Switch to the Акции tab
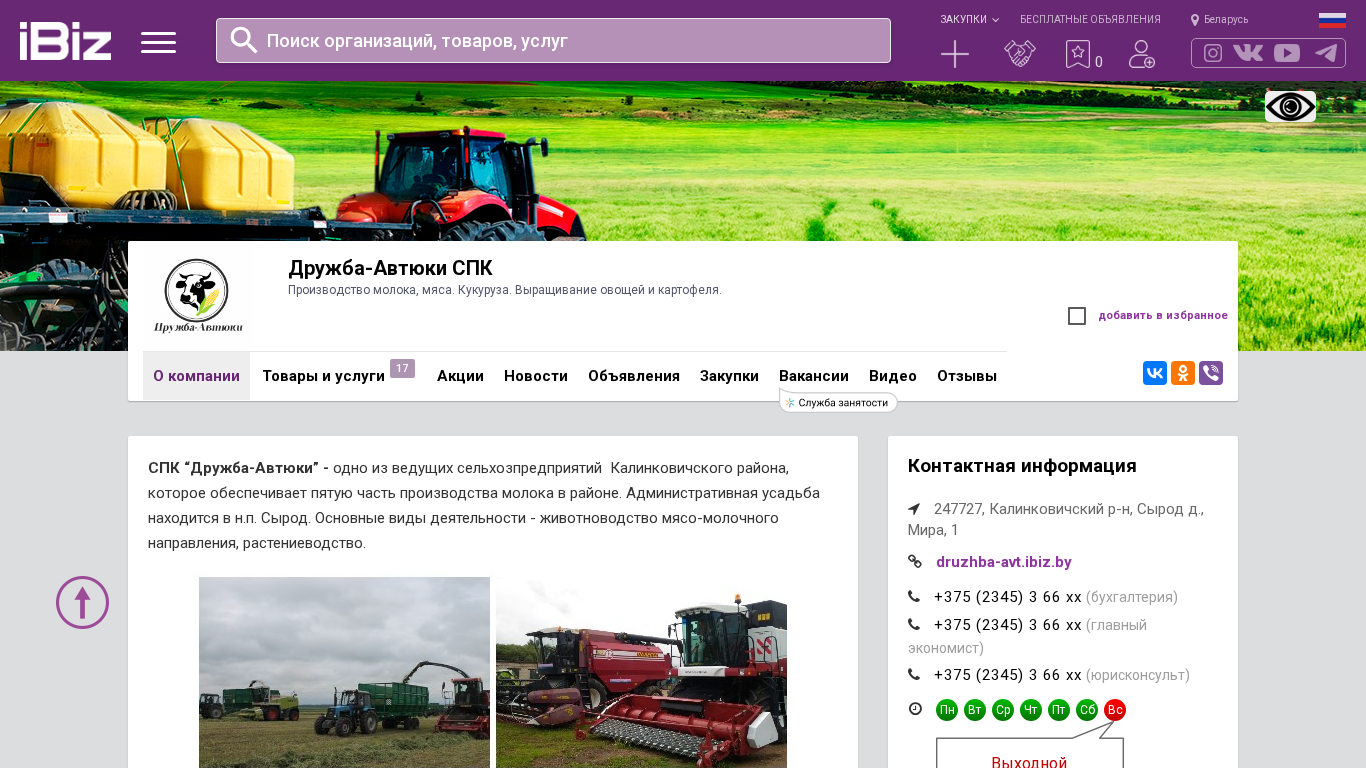Image resolution: width=1366 pixels, height=768 pixels. (x=460, y=376)
